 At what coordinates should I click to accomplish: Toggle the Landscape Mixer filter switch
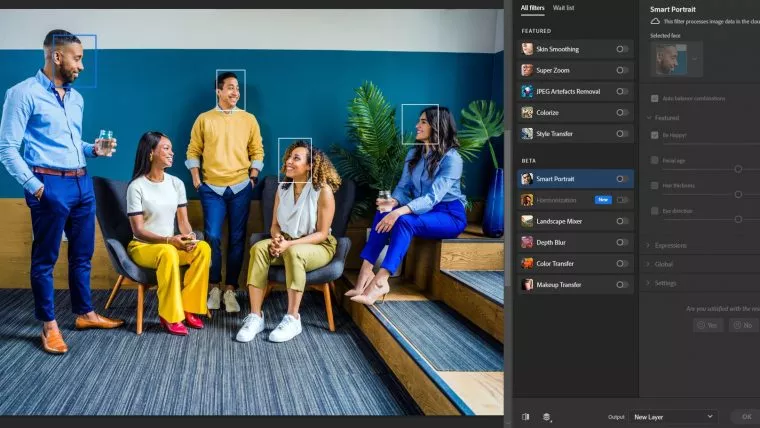click(x=622, y=221)
